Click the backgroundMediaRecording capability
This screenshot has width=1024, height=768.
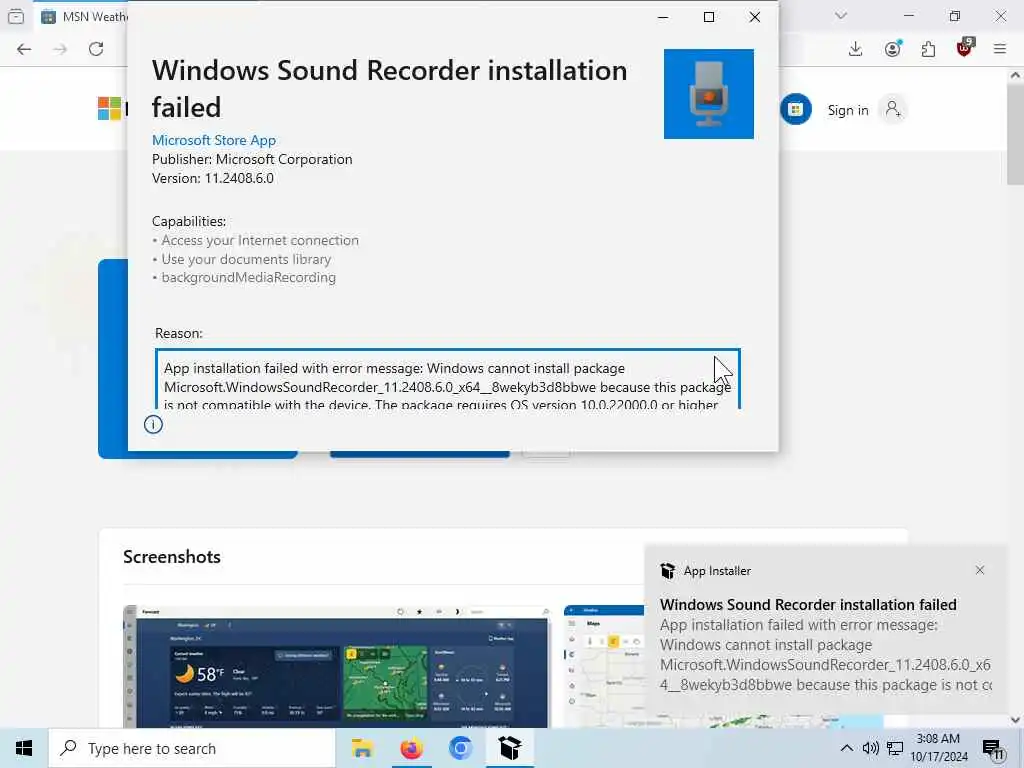tap(248, 278)
